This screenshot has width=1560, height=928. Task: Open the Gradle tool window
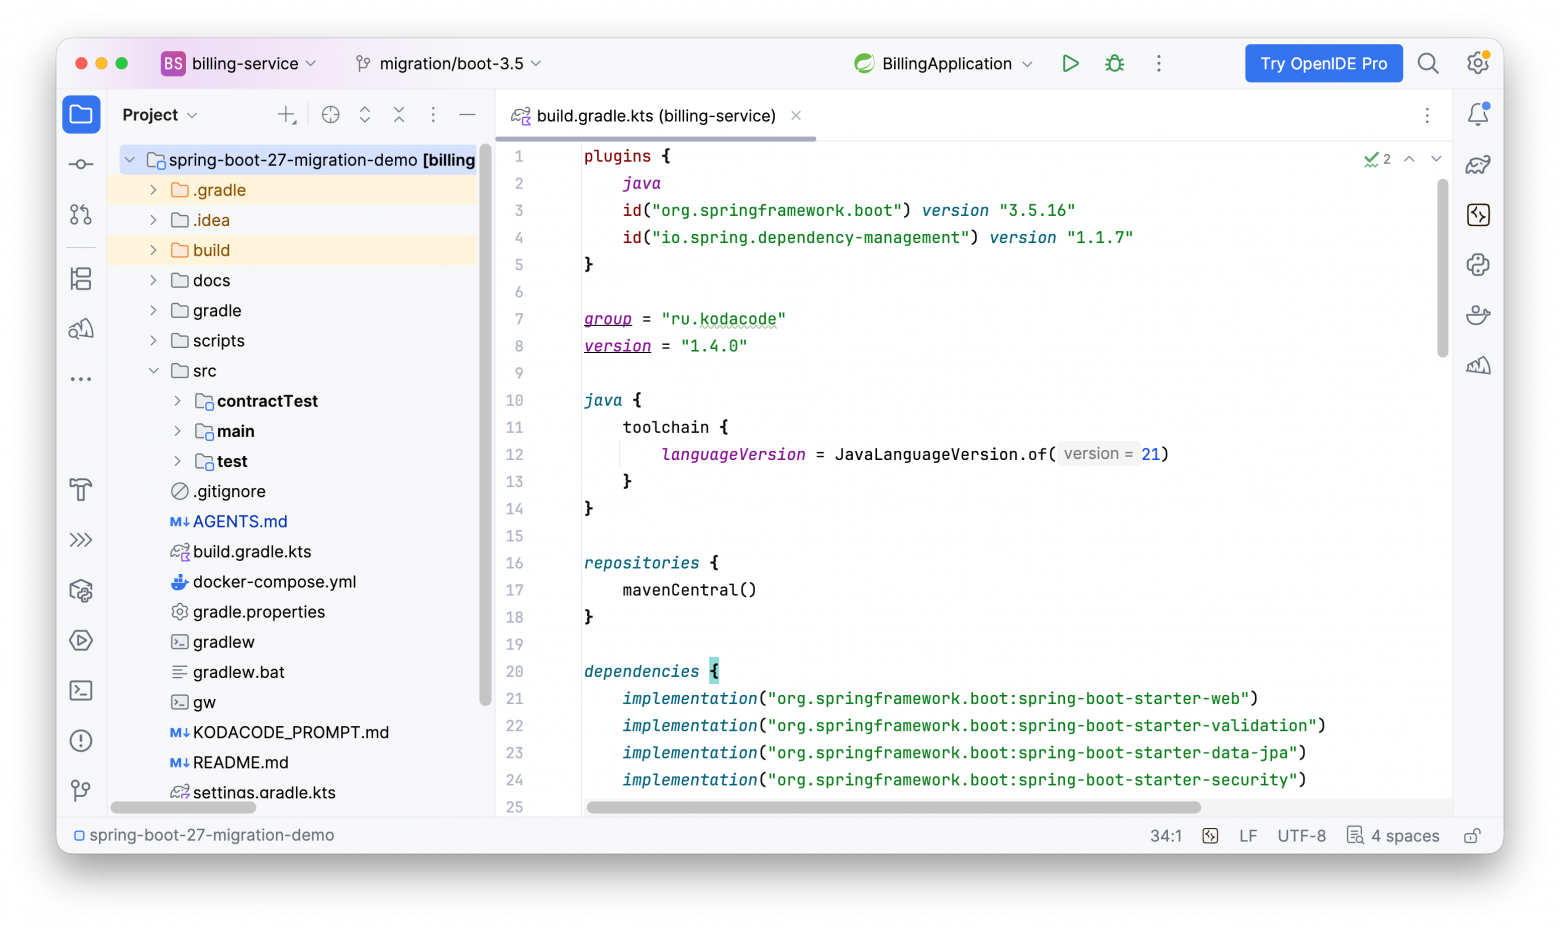click(1478, 164)
